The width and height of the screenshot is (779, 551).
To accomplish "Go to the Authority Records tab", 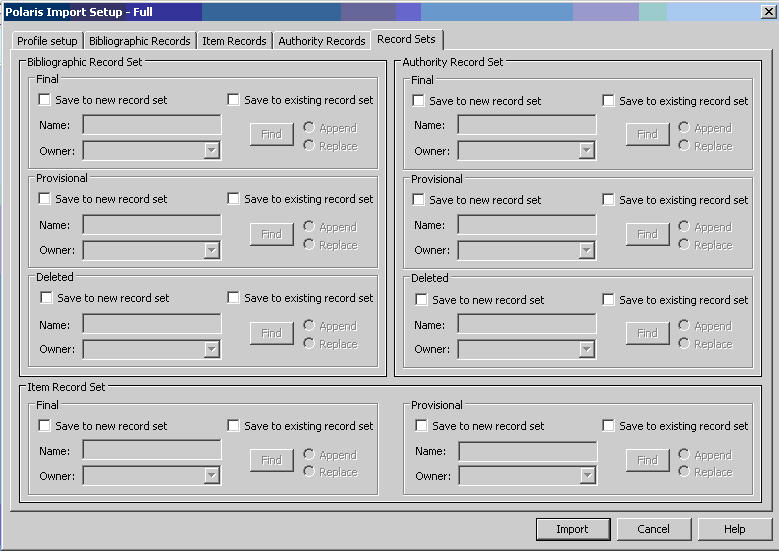I will click(x=321, y=41).
